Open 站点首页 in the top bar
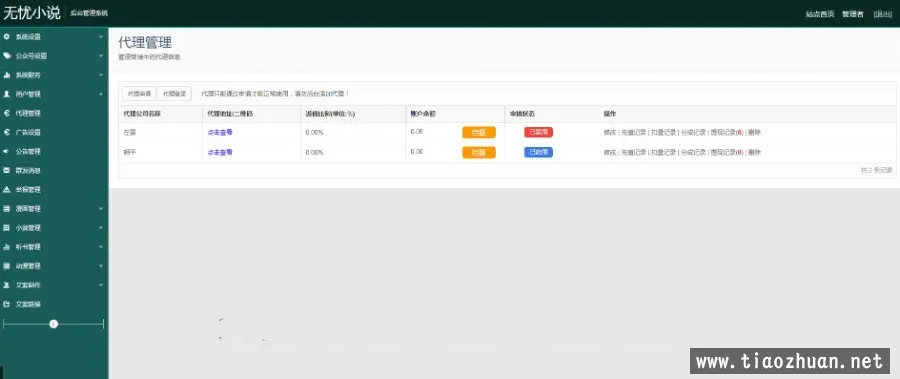 [820, 14]
